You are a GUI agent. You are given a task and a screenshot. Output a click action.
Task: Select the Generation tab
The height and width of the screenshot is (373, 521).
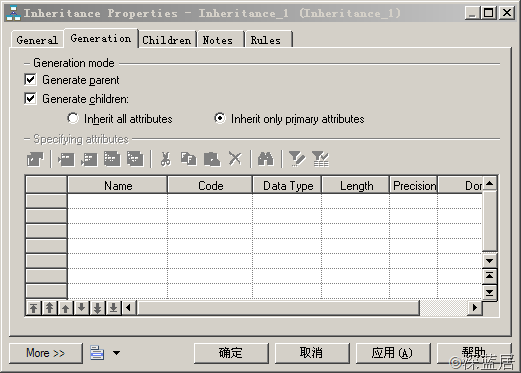(101, 38)
